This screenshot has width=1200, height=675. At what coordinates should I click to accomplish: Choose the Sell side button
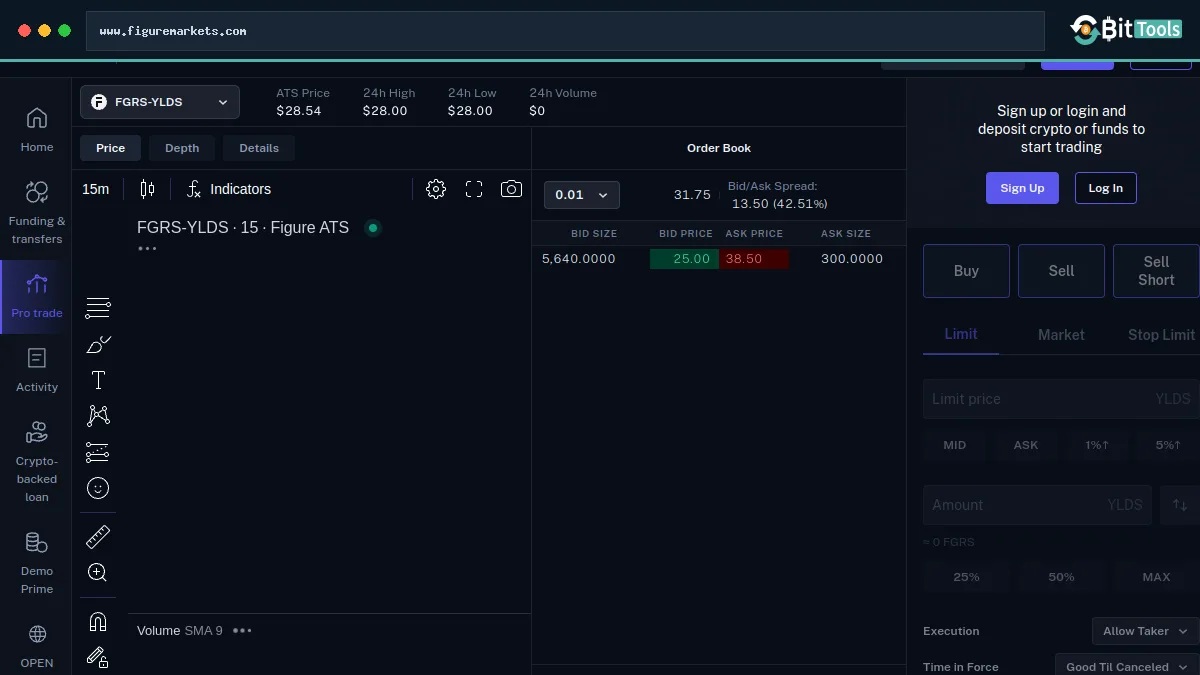[1061, 271]
